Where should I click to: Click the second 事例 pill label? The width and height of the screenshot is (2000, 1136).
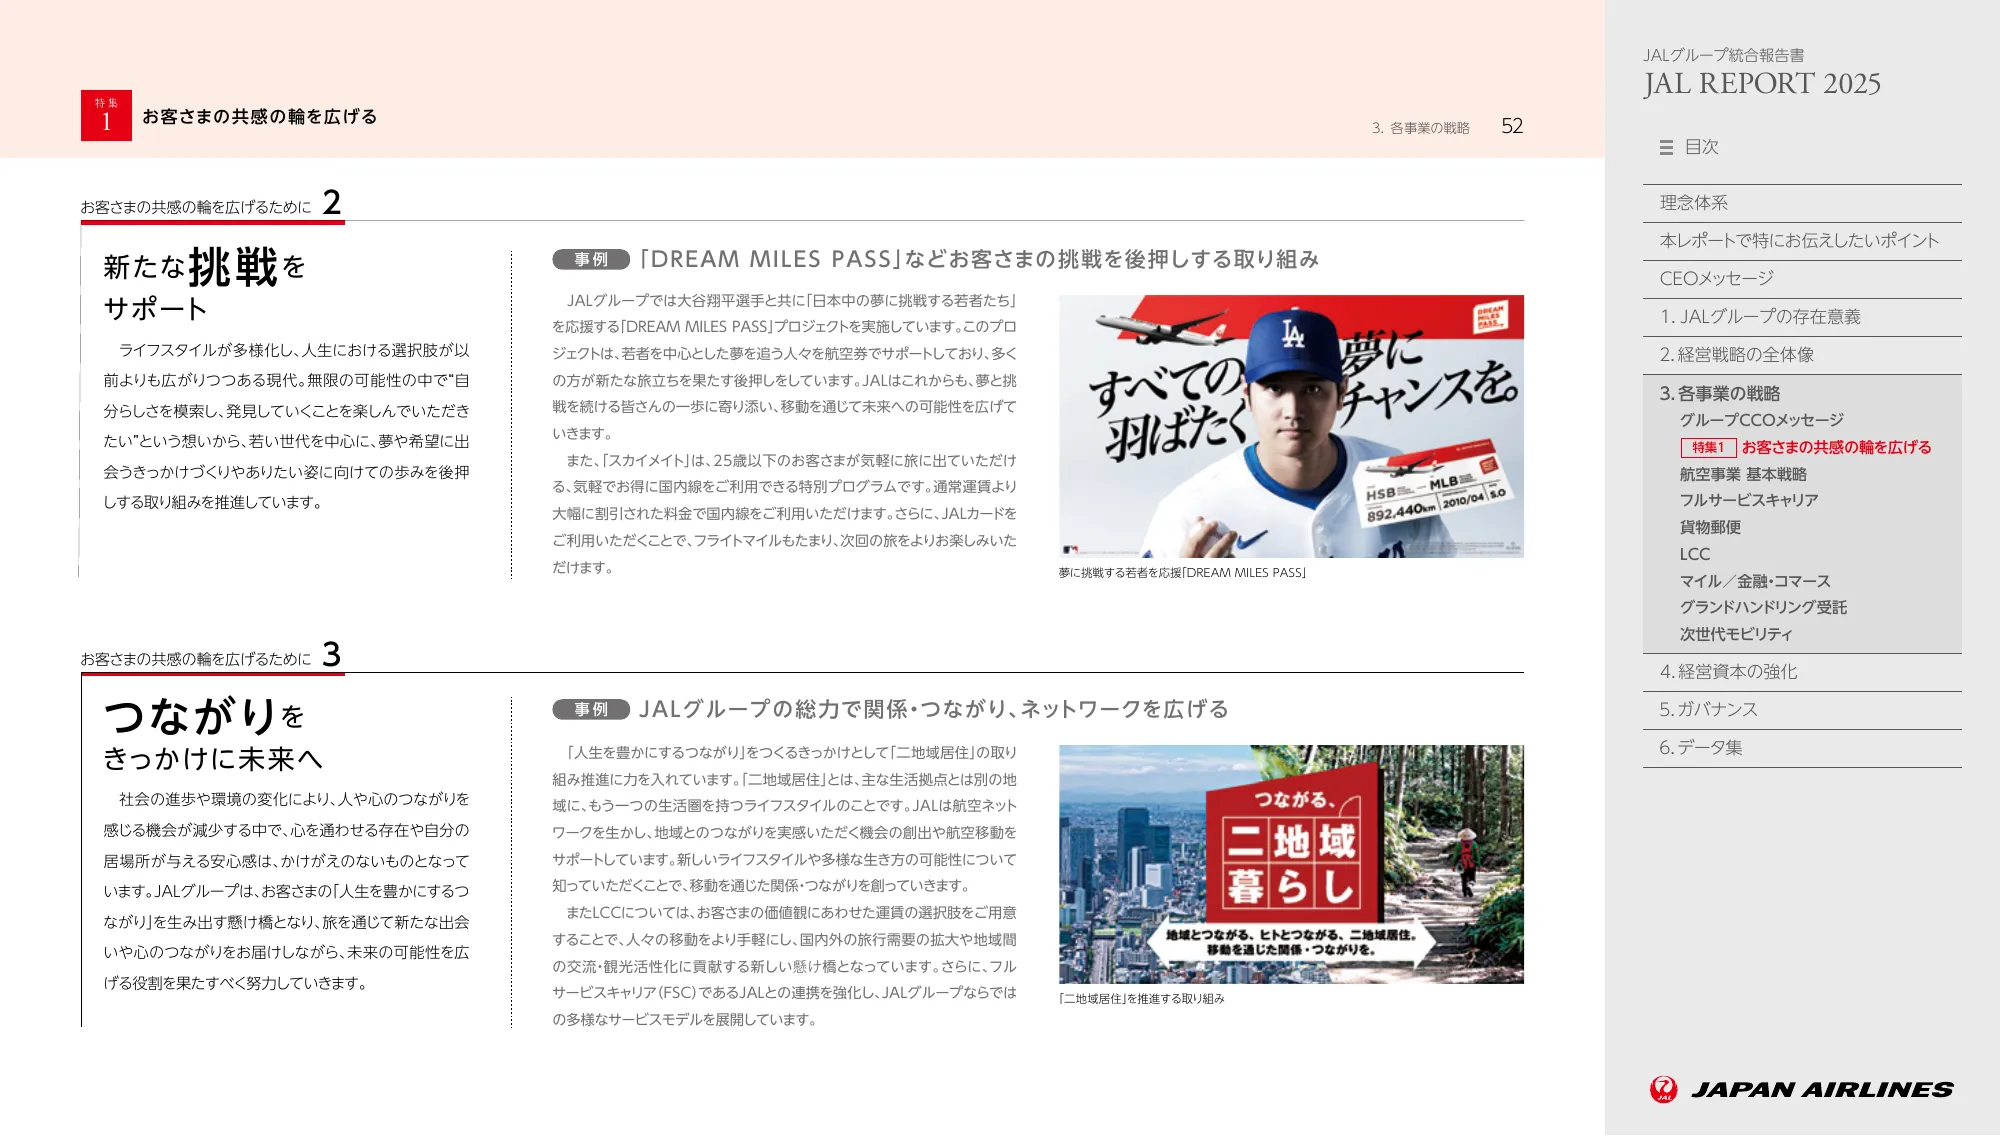click(591, 710)
